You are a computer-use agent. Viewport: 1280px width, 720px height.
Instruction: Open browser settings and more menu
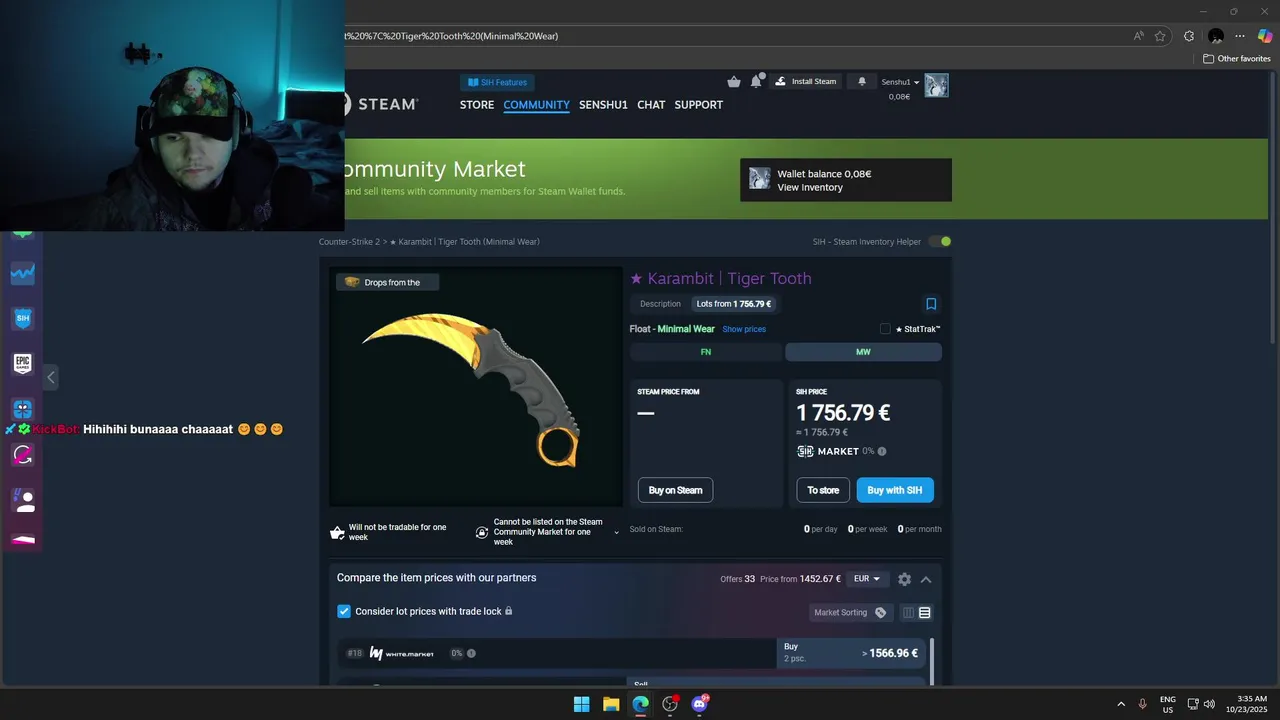1240,36
